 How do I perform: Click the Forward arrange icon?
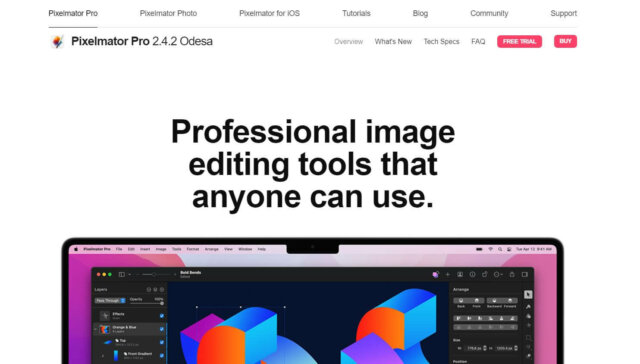(510, 301)
